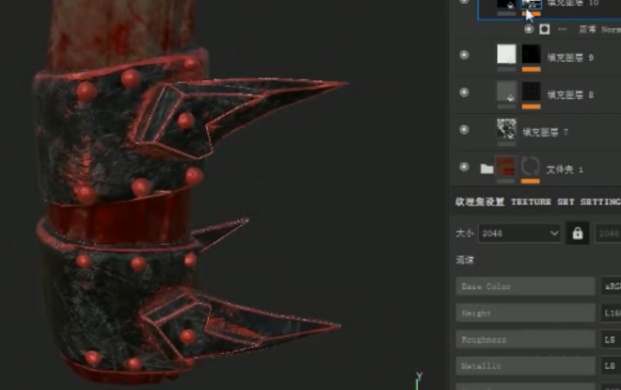Select the black mask of 填充图层 9
This screenshot has width=621, height=390.
click(531, 54)
